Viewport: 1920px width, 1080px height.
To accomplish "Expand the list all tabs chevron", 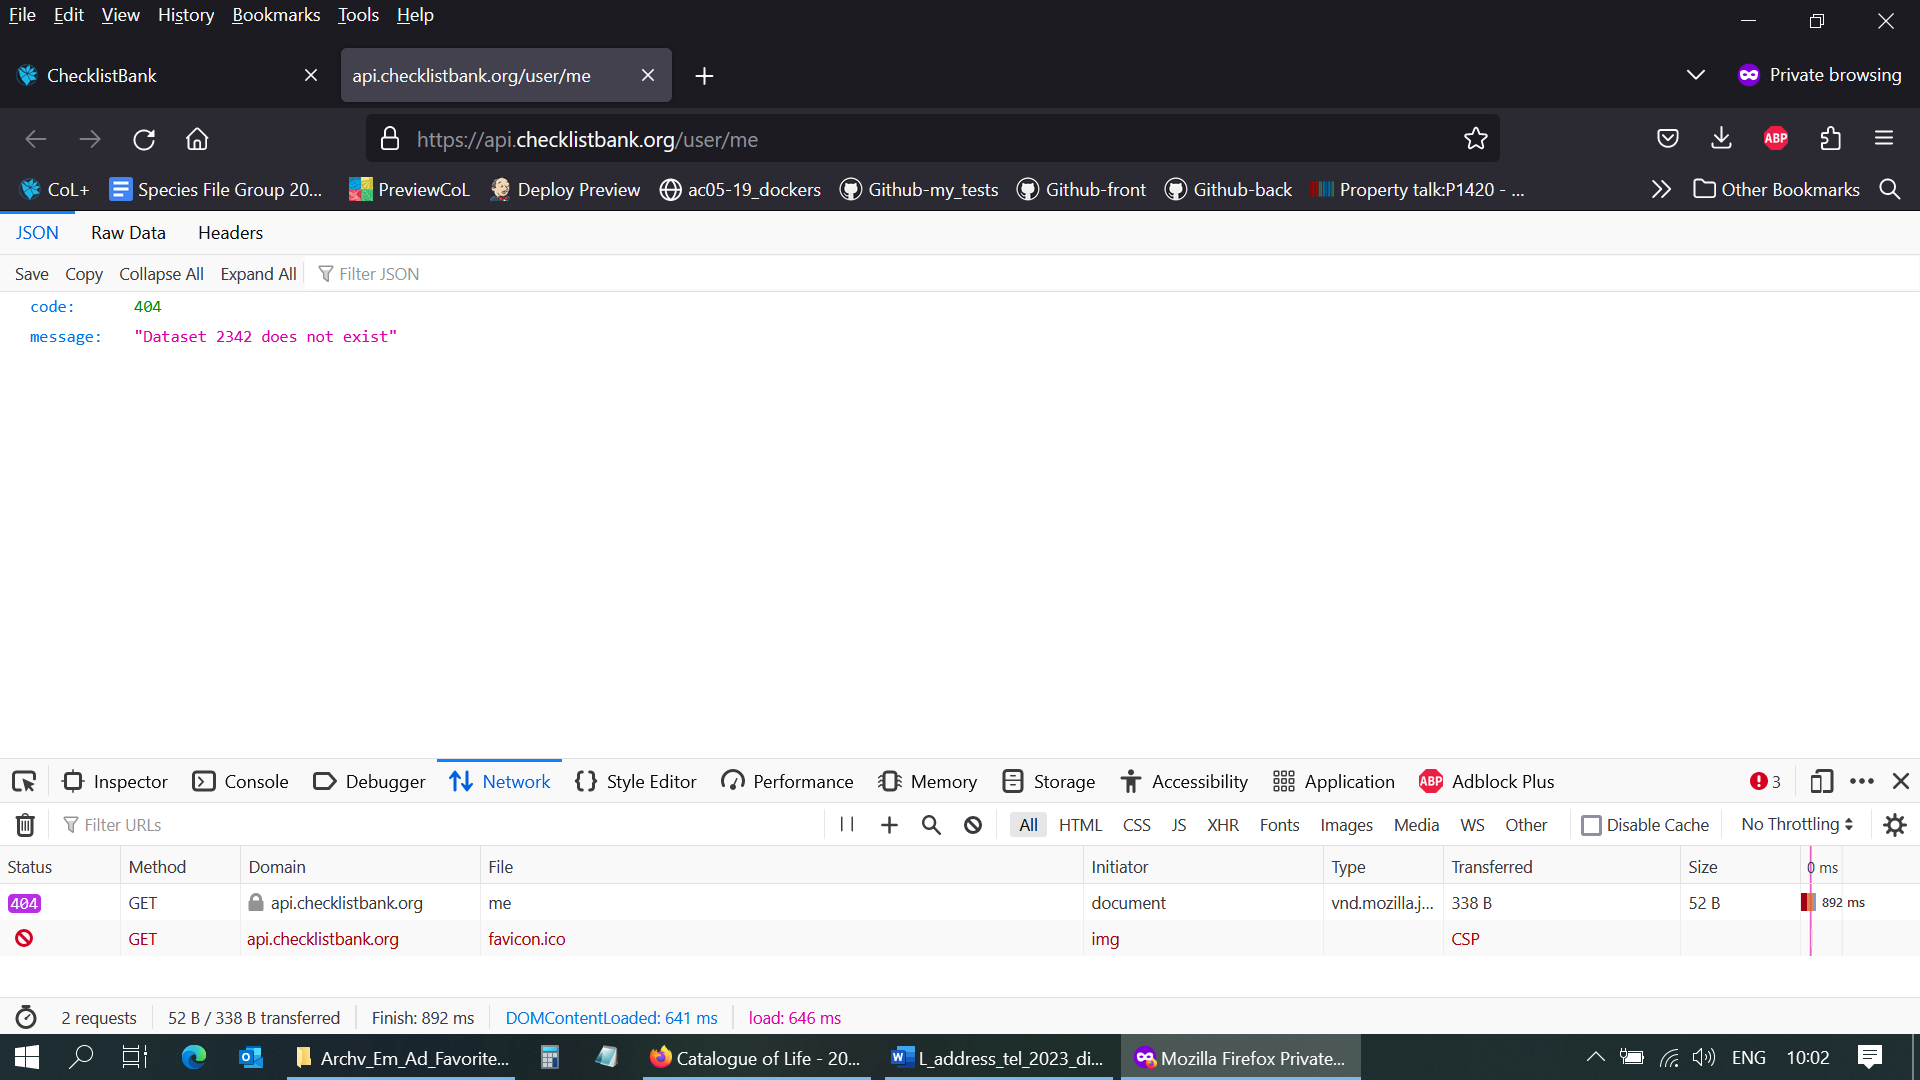I will click(1695, 75).
